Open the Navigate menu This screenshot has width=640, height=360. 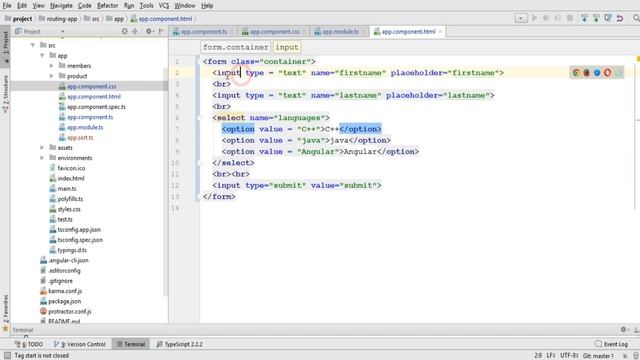[61, 6]
